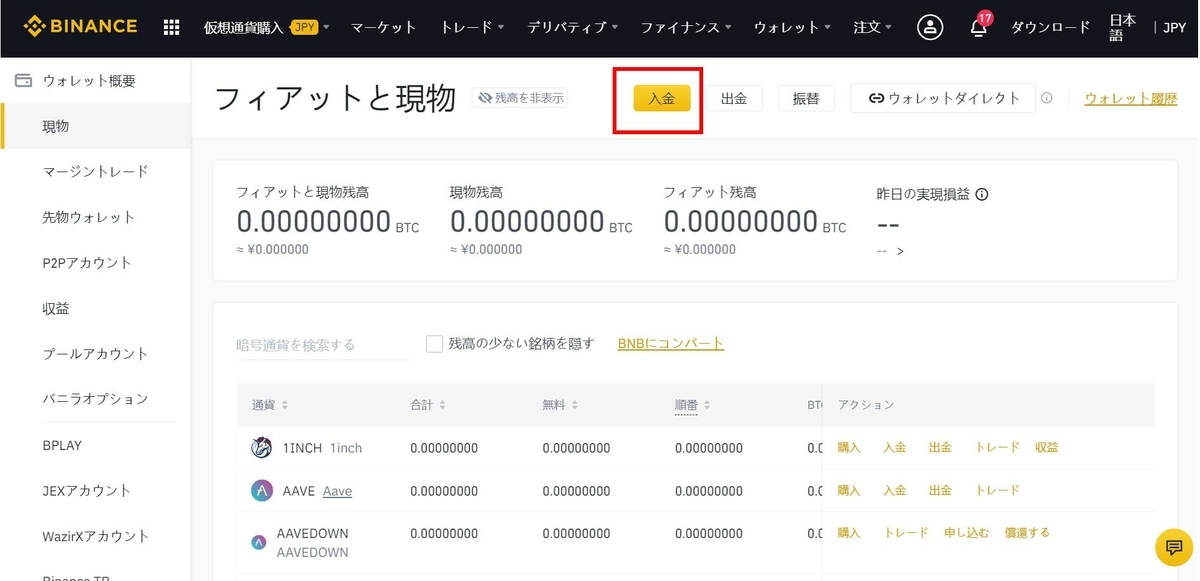Click the info icon next to 昨日の実現損益
1200x581 pixels.
point(982,194)
